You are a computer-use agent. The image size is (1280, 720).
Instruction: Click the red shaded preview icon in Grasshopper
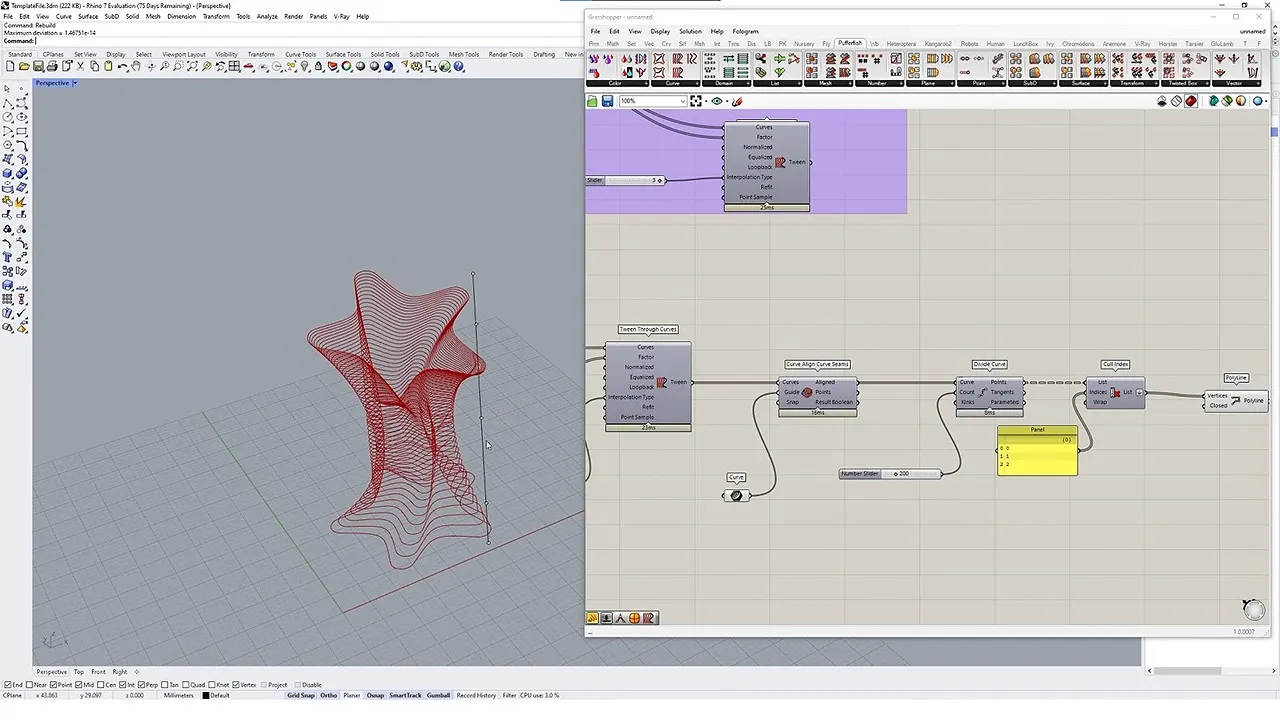point(1191,101)
